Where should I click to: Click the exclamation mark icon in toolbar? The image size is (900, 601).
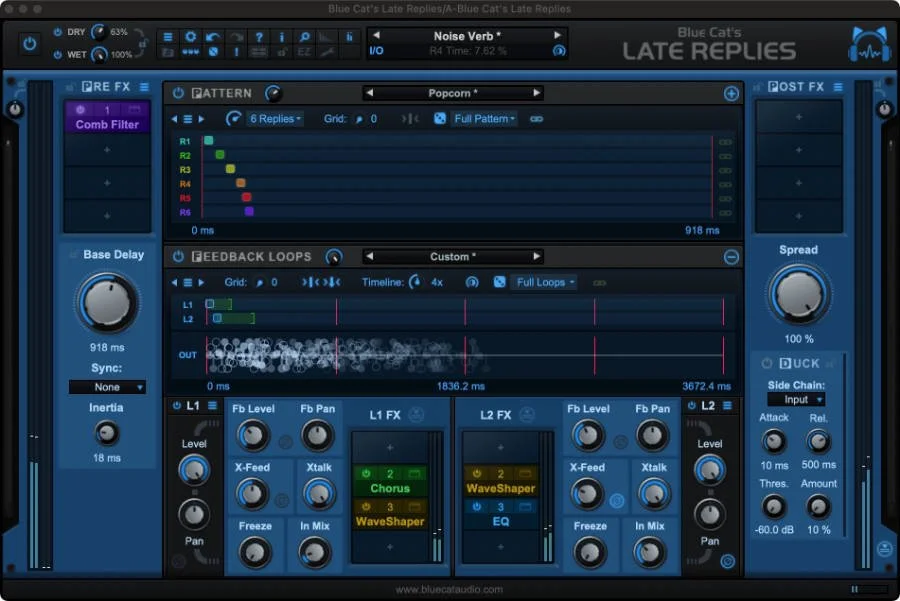click(236, 52)
